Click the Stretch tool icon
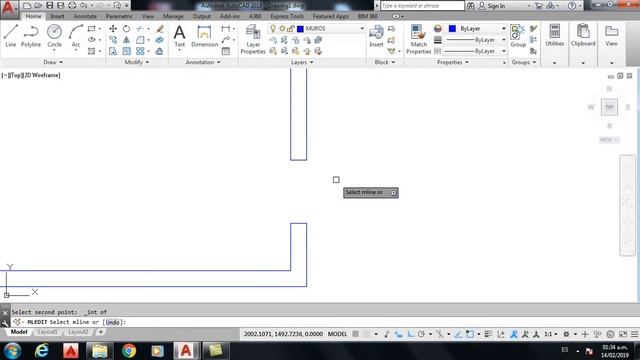This screenshot has height=360, width=640. [113, 51]
